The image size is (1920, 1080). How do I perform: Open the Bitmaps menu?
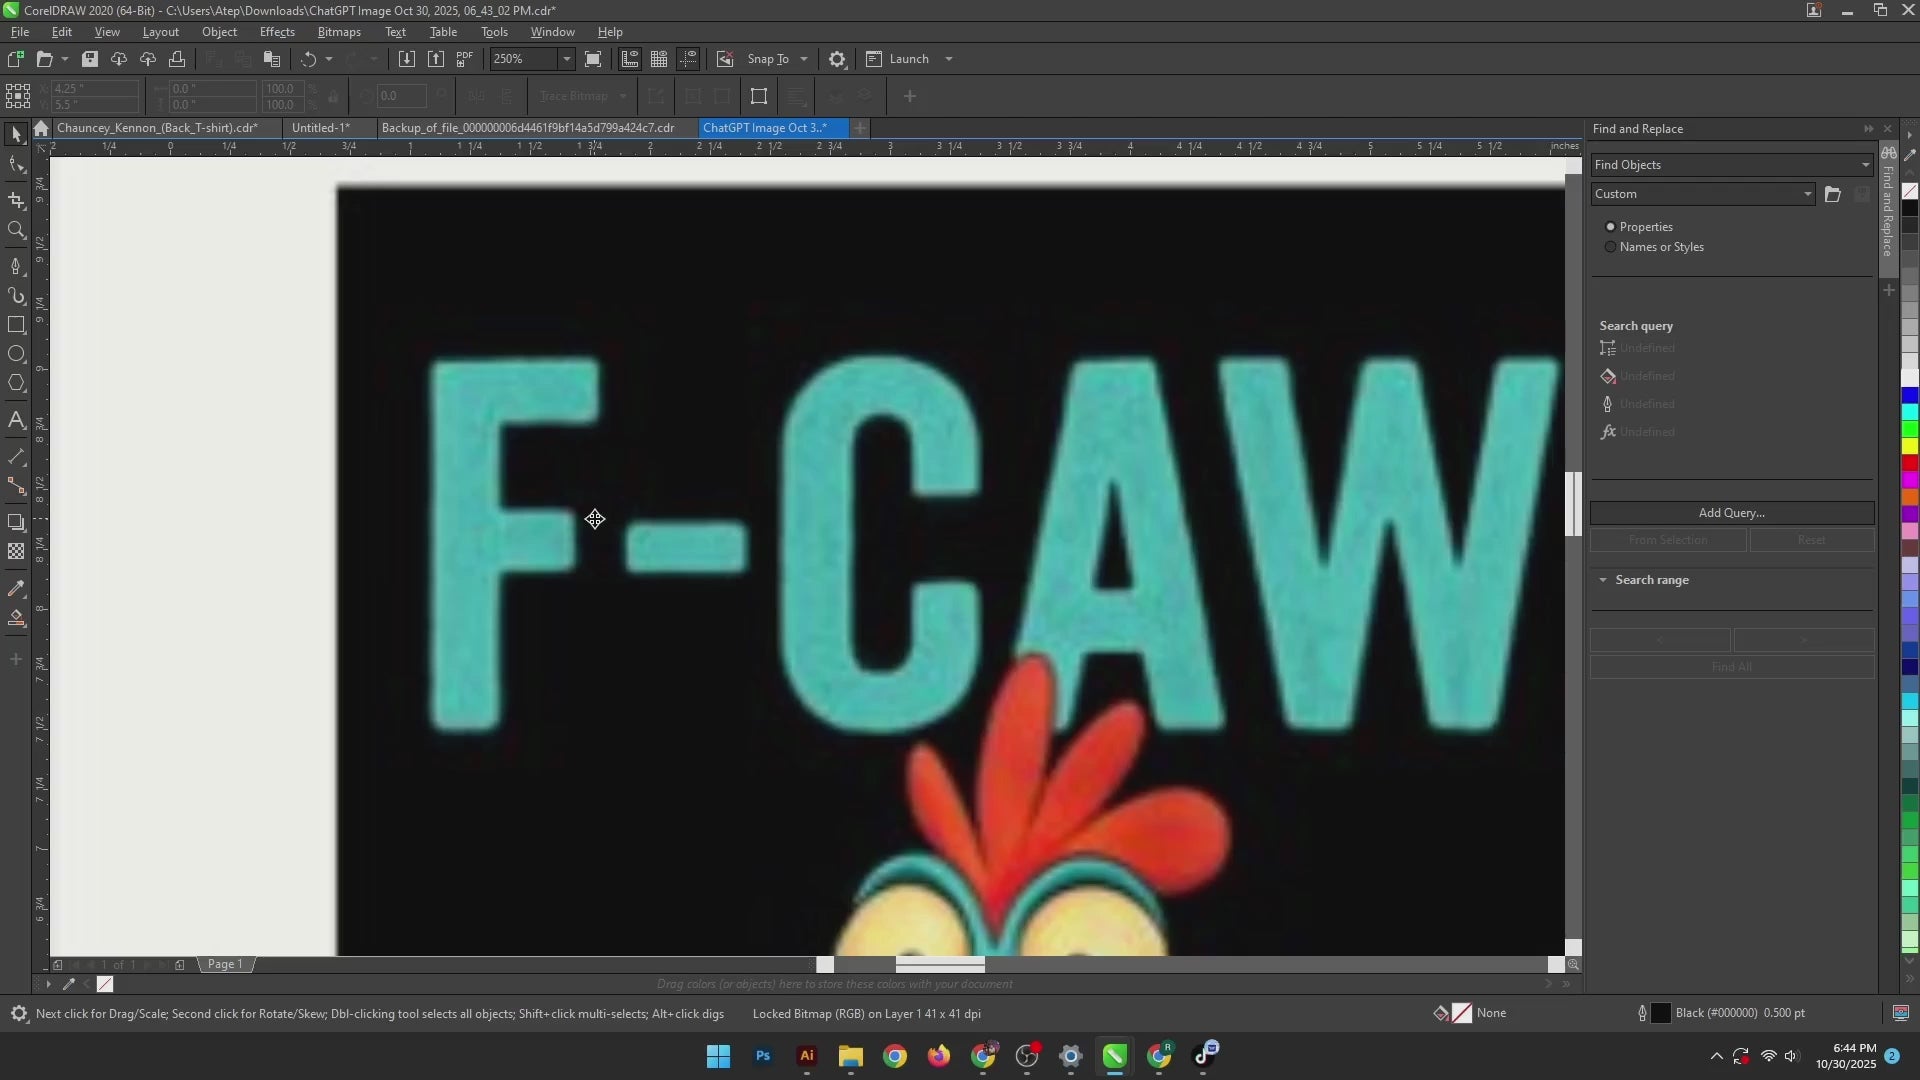339,32
